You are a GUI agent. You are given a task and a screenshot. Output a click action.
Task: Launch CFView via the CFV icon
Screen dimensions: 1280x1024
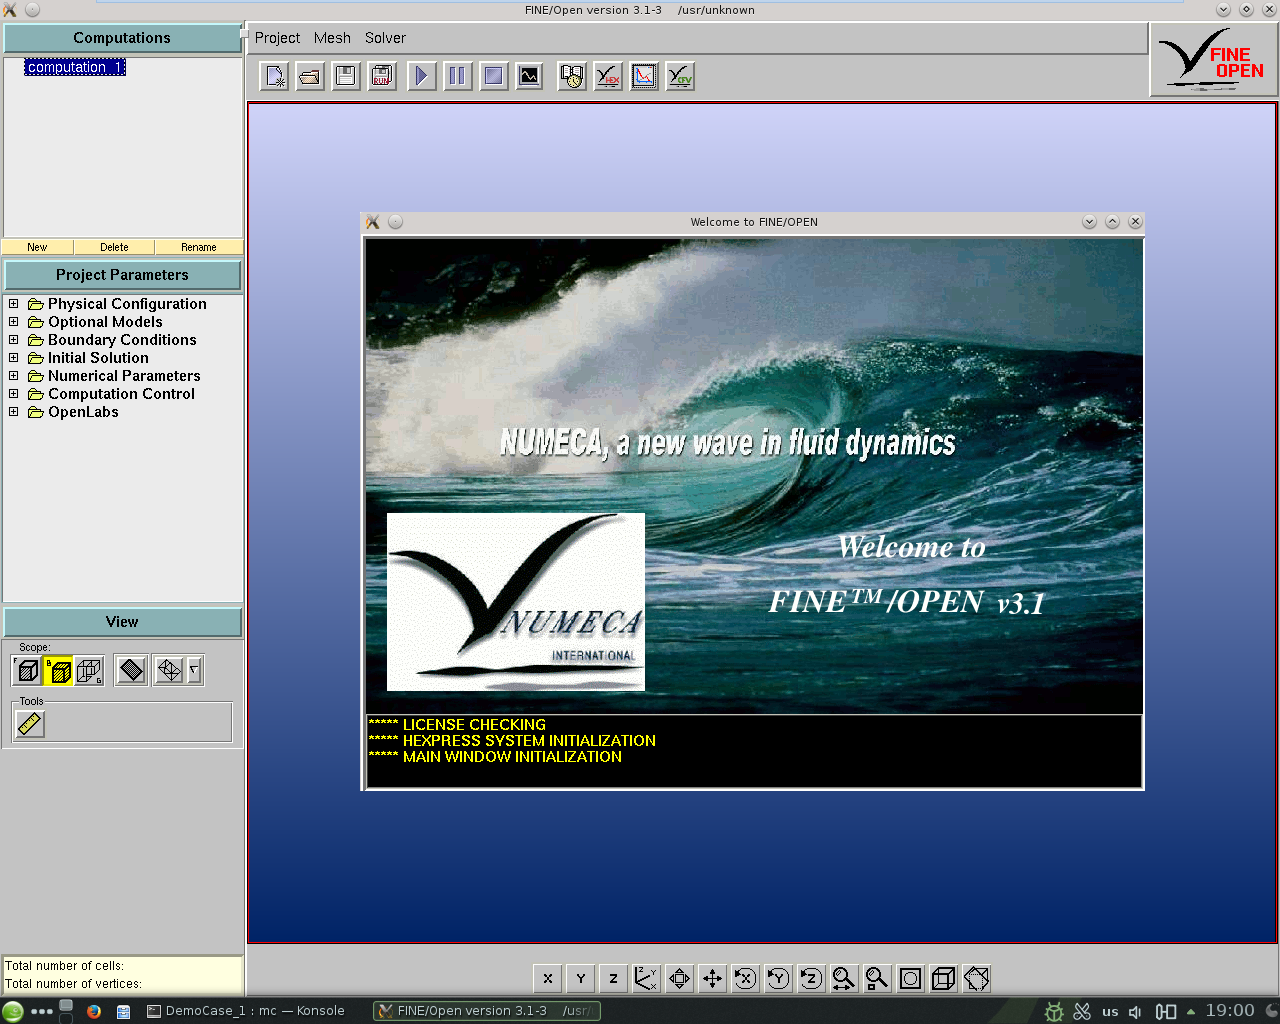680,76
